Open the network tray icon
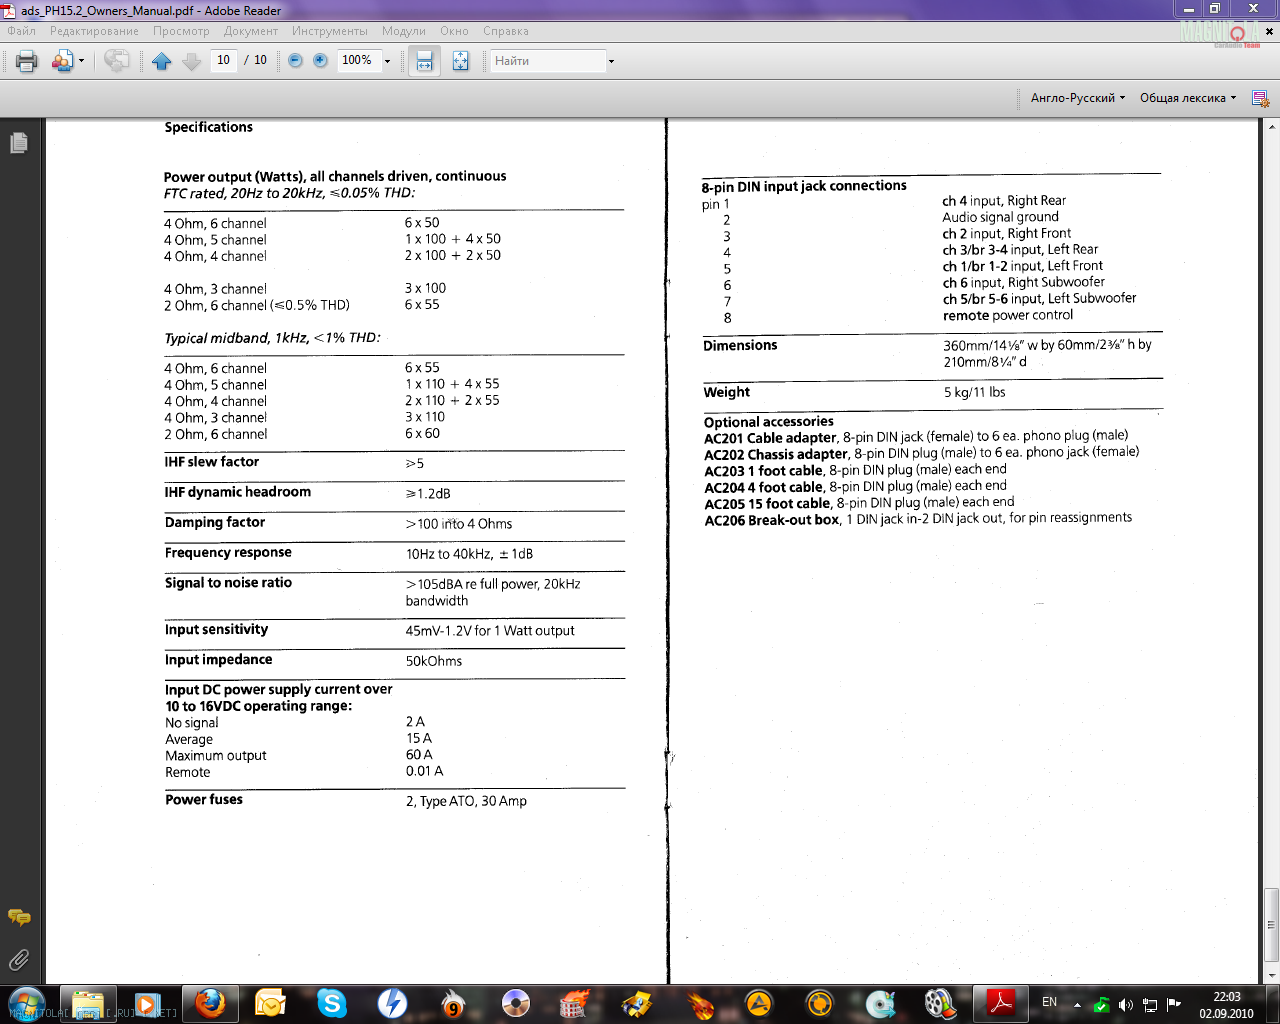Screen dimensions: 1280x1024 [1150, 1004]
